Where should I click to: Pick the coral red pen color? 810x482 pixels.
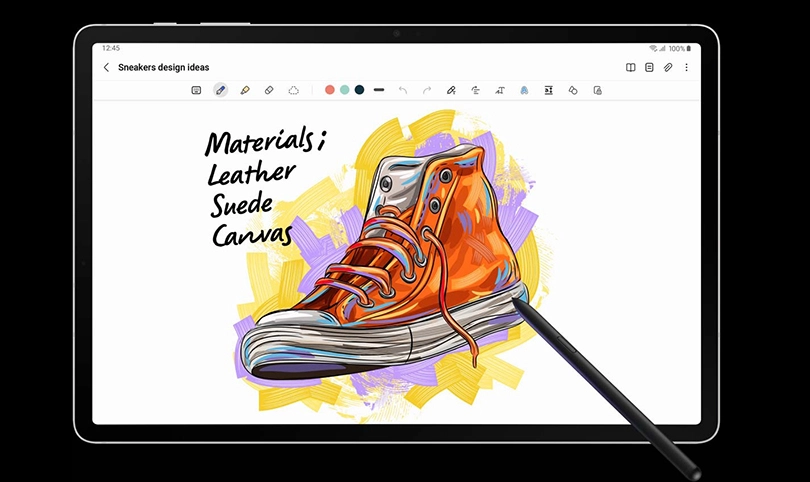pos(330,90)
